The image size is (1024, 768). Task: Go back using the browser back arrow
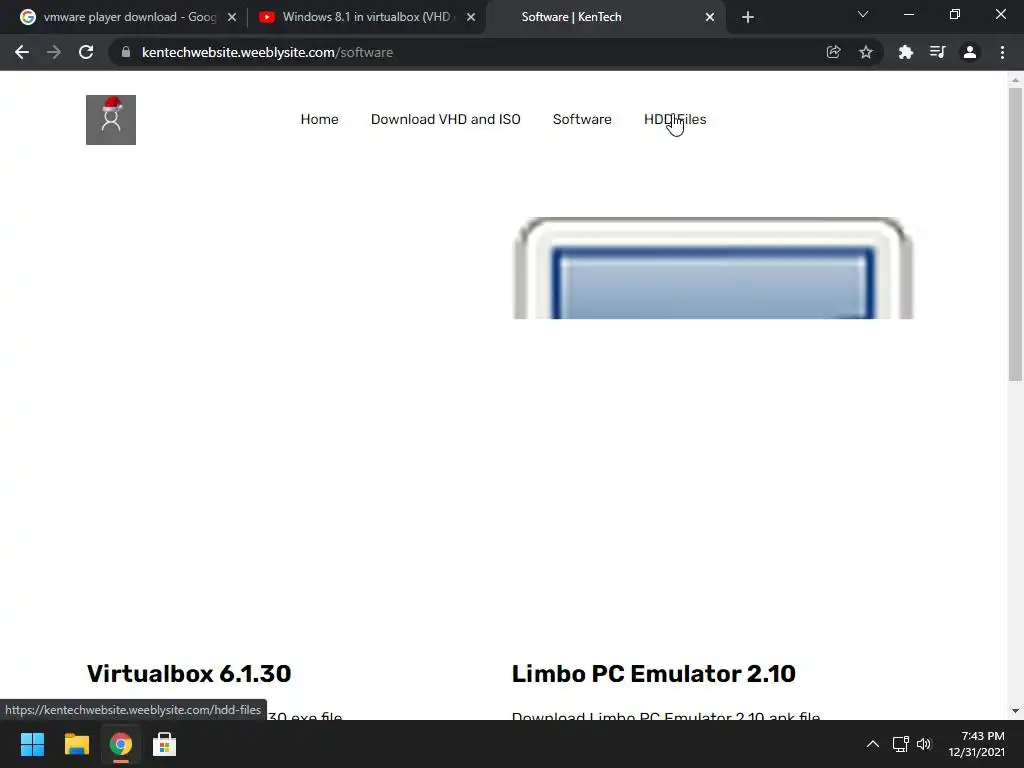[22, 52]
